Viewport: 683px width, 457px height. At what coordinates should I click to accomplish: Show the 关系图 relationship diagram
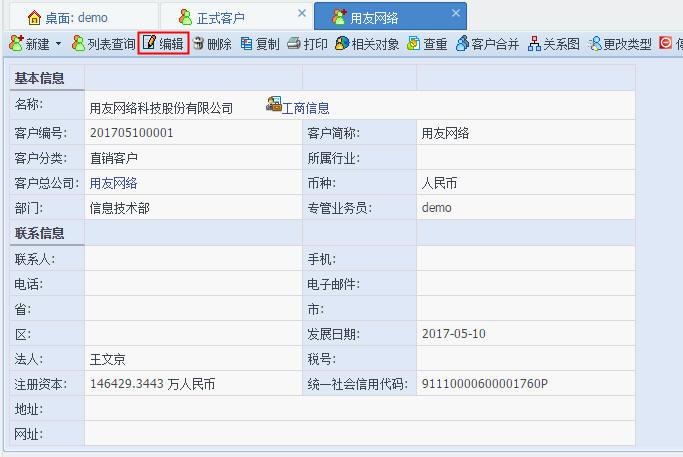click(x=554, y=44)
